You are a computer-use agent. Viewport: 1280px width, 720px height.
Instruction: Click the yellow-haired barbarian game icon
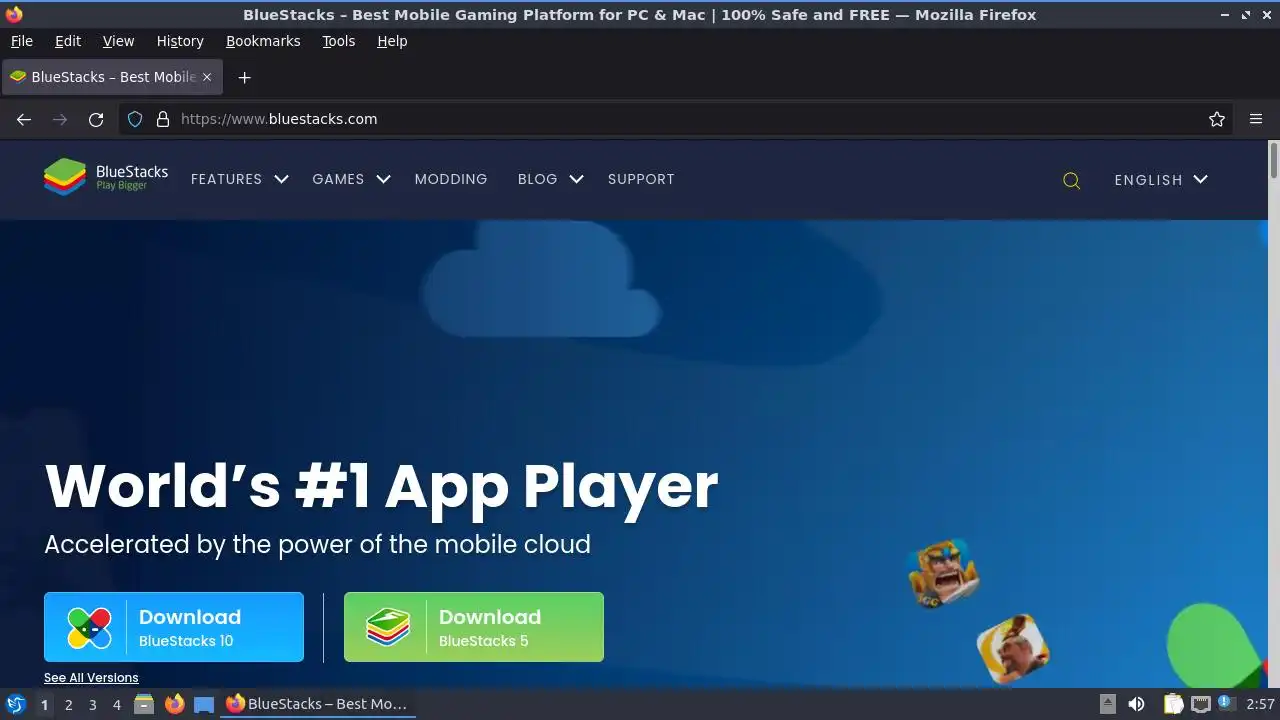coord(943,574)
